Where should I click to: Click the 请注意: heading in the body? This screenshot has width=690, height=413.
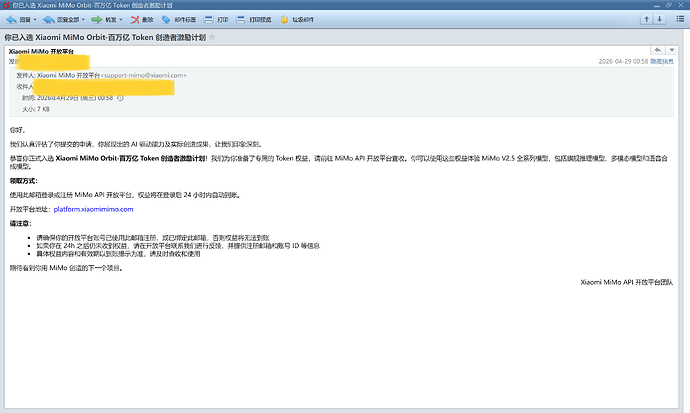click(x=21, y=223)
